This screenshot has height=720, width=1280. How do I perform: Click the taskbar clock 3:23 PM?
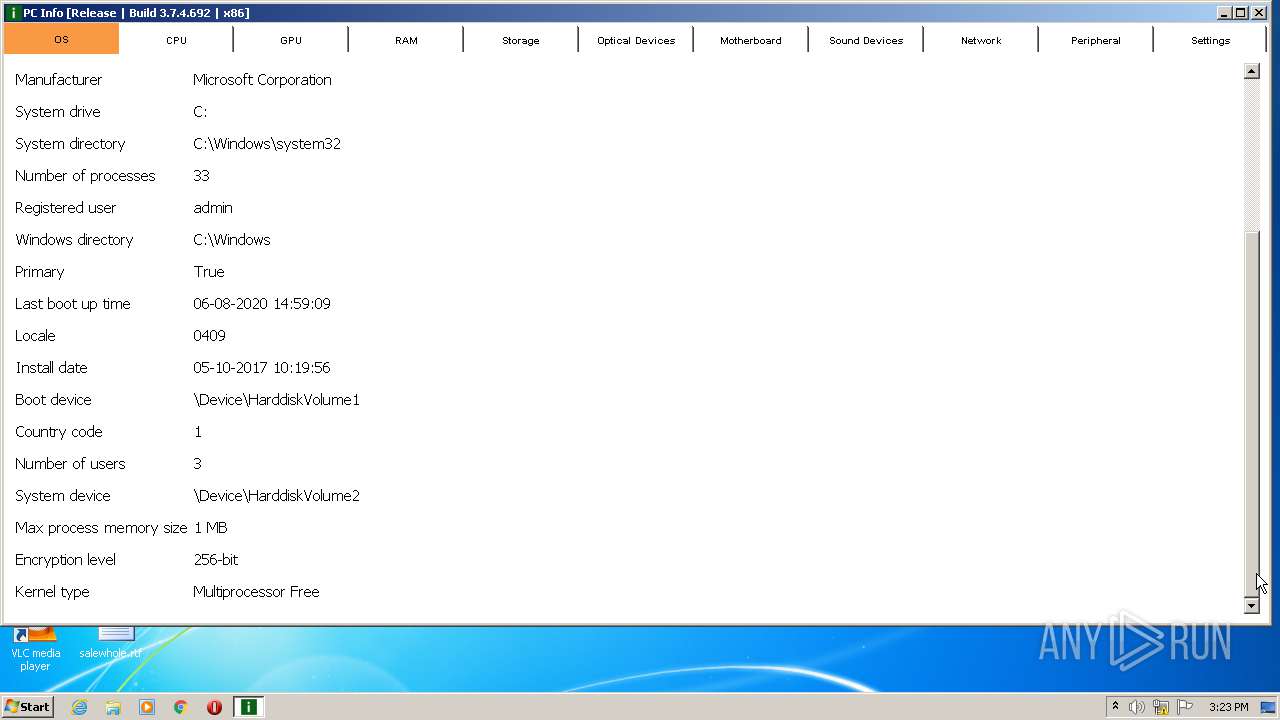coord(1228,707)
